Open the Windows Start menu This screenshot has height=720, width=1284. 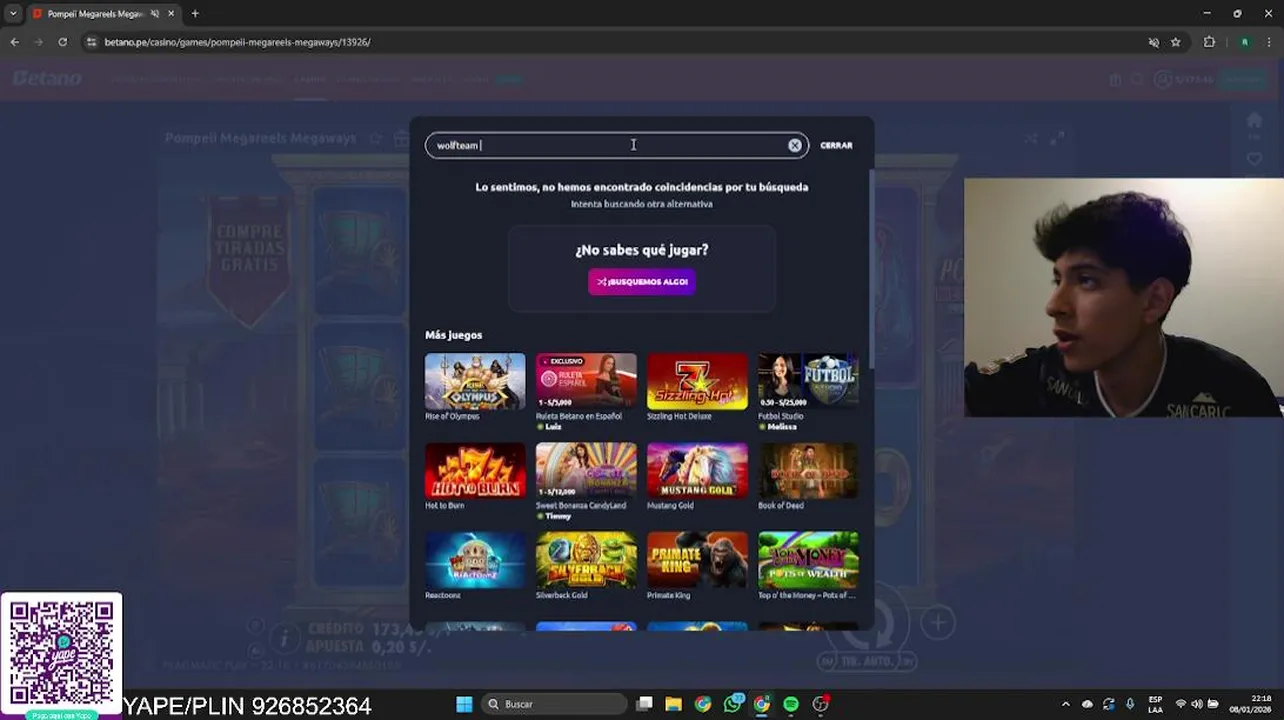coord(464,704)
